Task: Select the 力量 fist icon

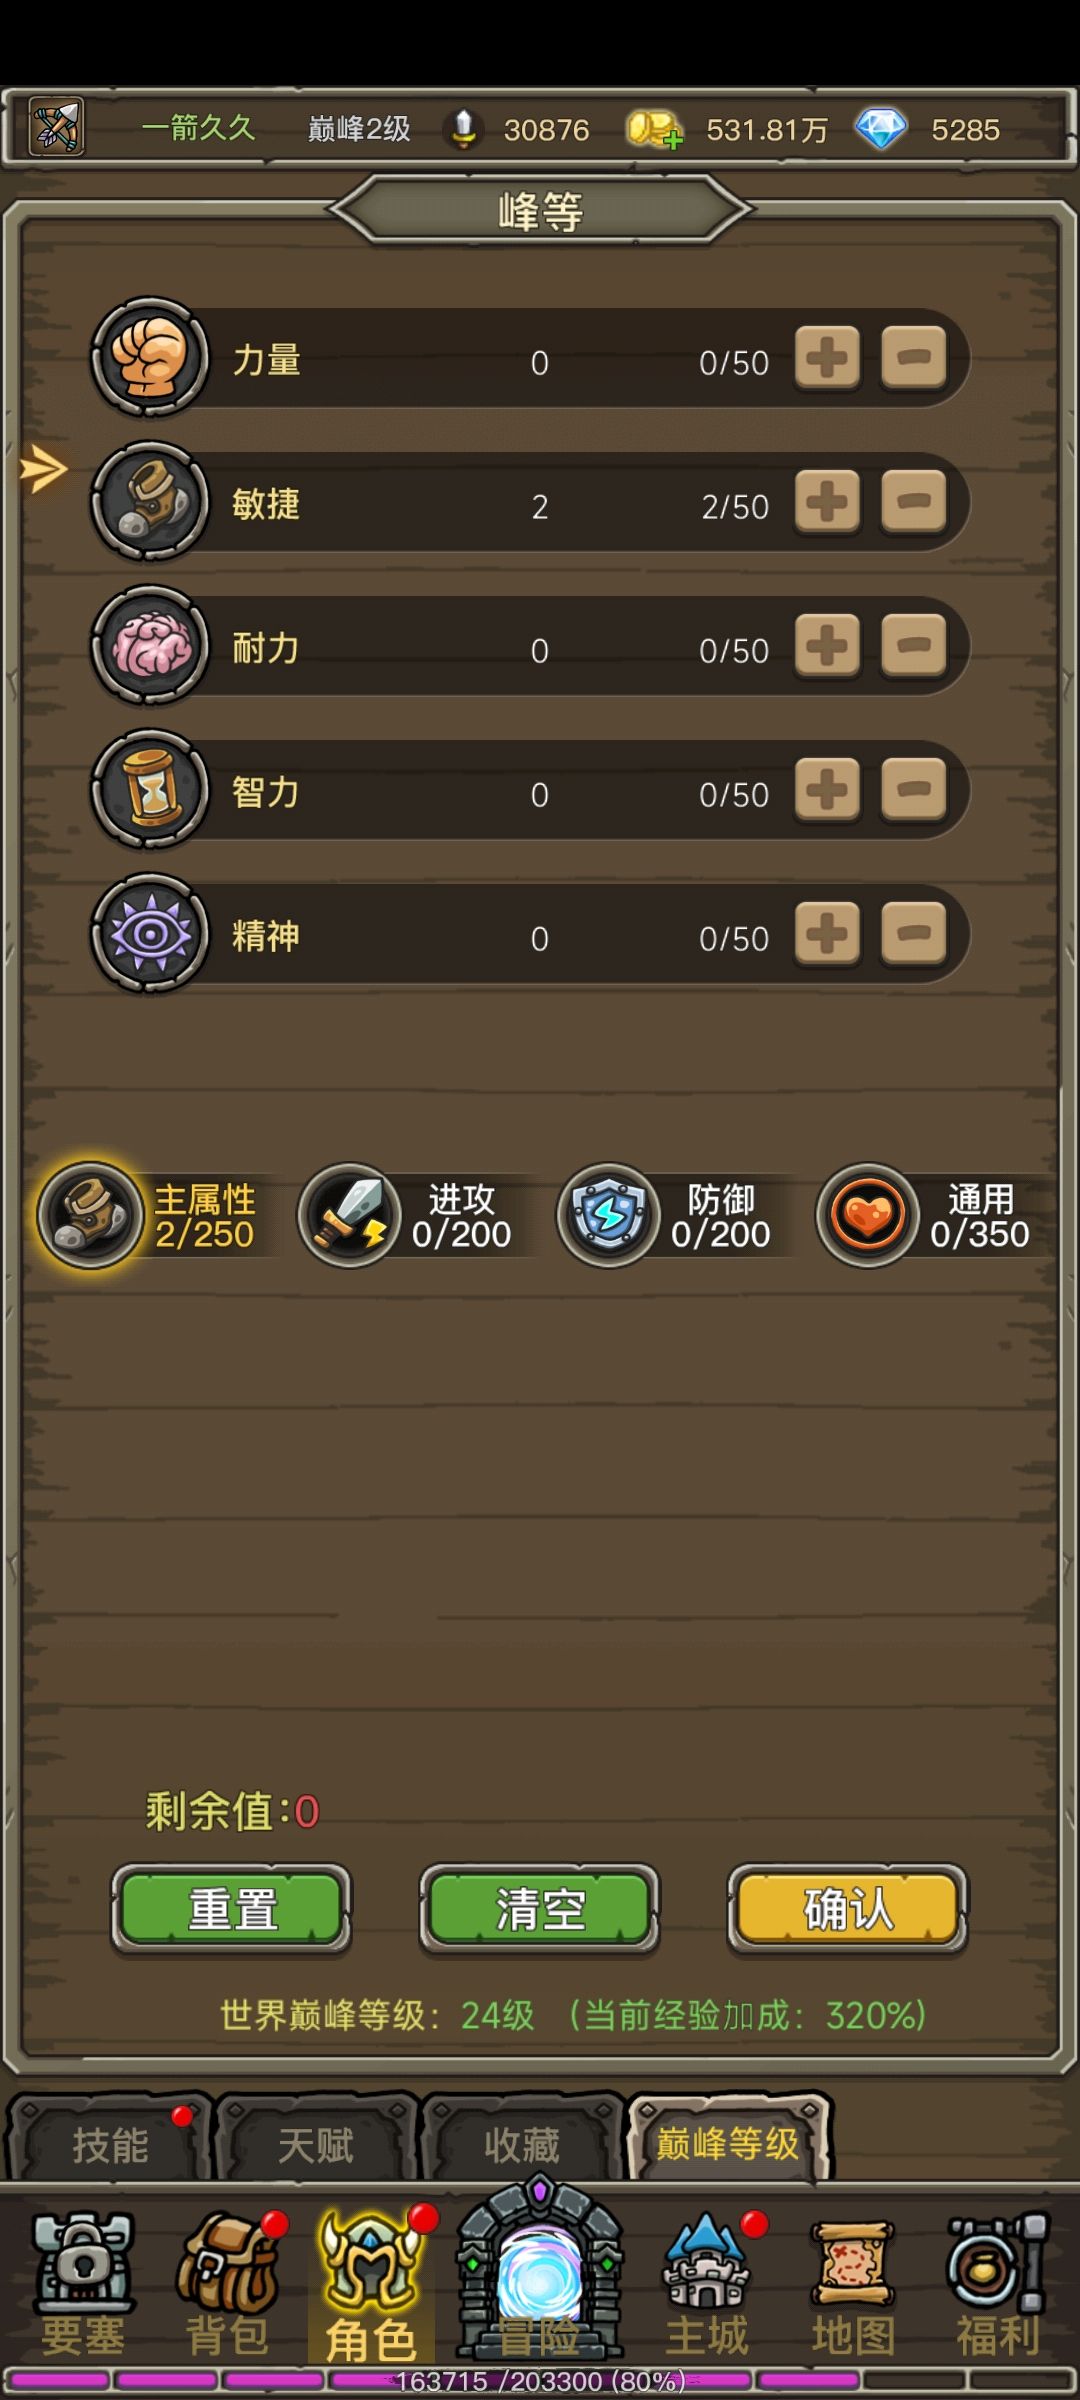Action: click(150, 357)
